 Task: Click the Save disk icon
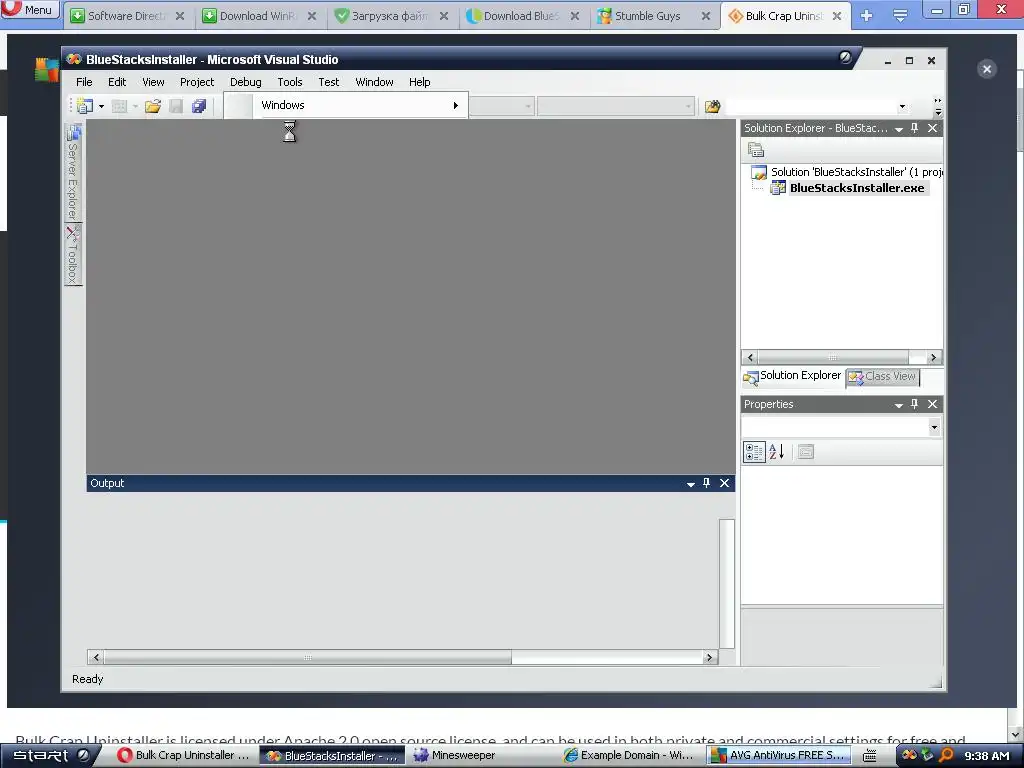pyautogui.click(x=176, y=106)
